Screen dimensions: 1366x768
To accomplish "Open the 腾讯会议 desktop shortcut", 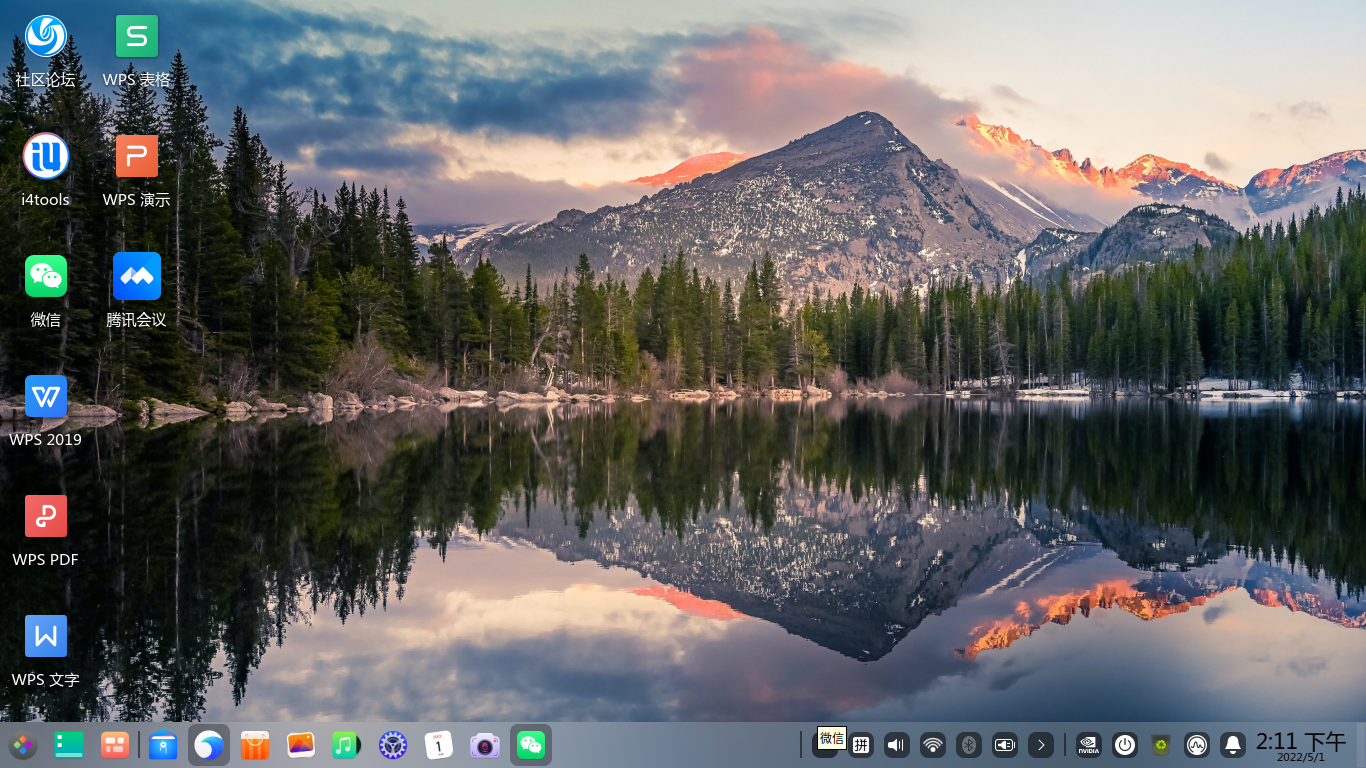I will (x=137, y=290).
